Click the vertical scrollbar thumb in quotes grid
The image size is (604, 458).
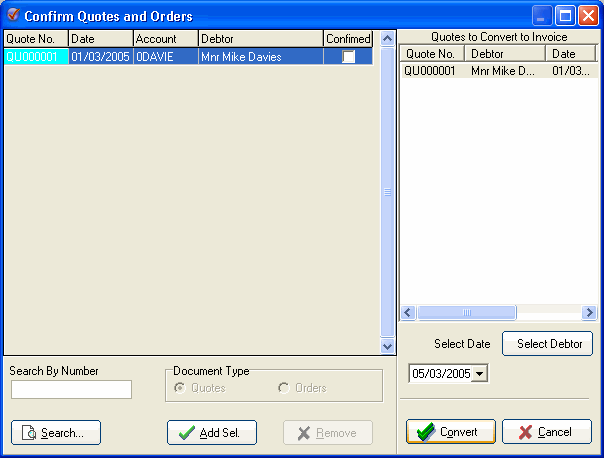coord(388,191)
